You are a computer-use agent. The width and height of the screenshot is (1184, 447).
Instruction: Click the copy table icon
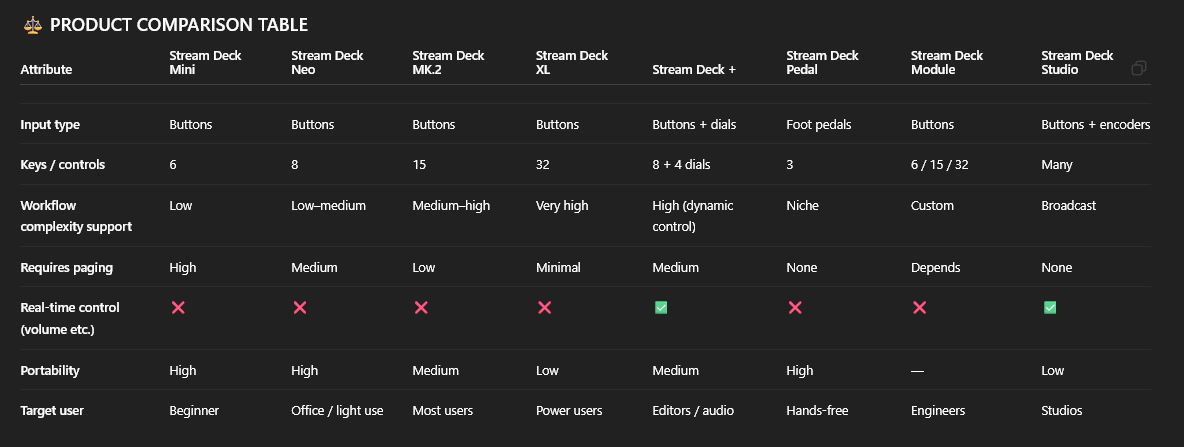[x=1138, y=69]
